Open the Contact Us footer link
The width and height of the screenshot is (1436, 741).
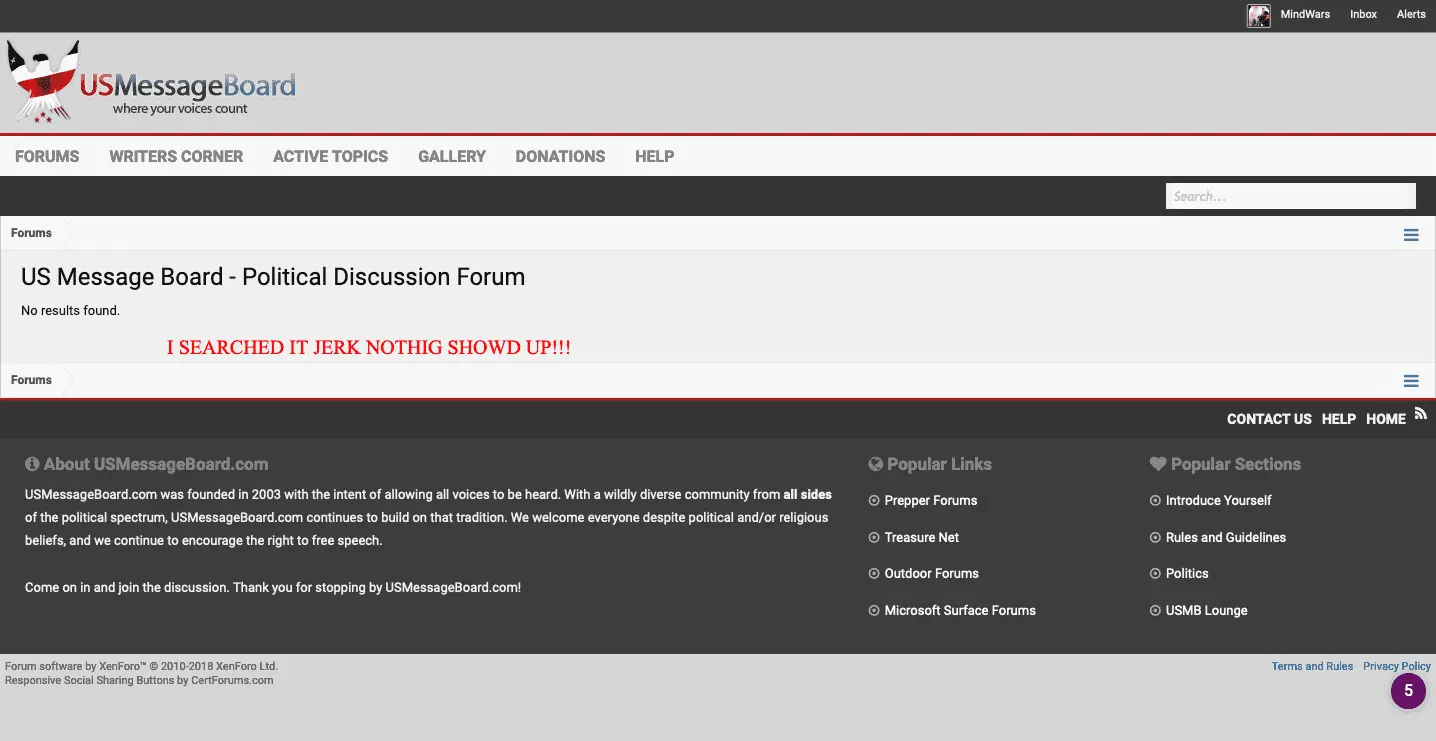1269,419
